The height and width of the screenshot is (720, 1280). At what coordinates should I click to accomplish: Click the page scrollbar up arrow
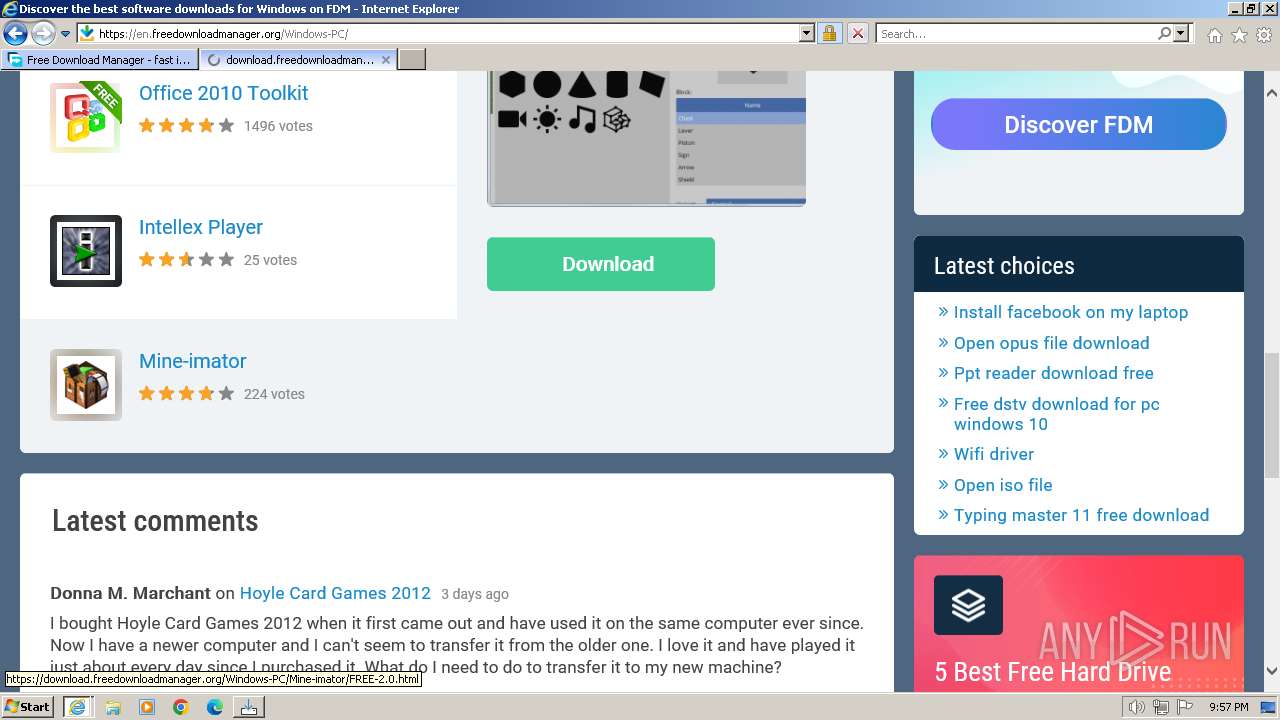[x=1271, y=93]
